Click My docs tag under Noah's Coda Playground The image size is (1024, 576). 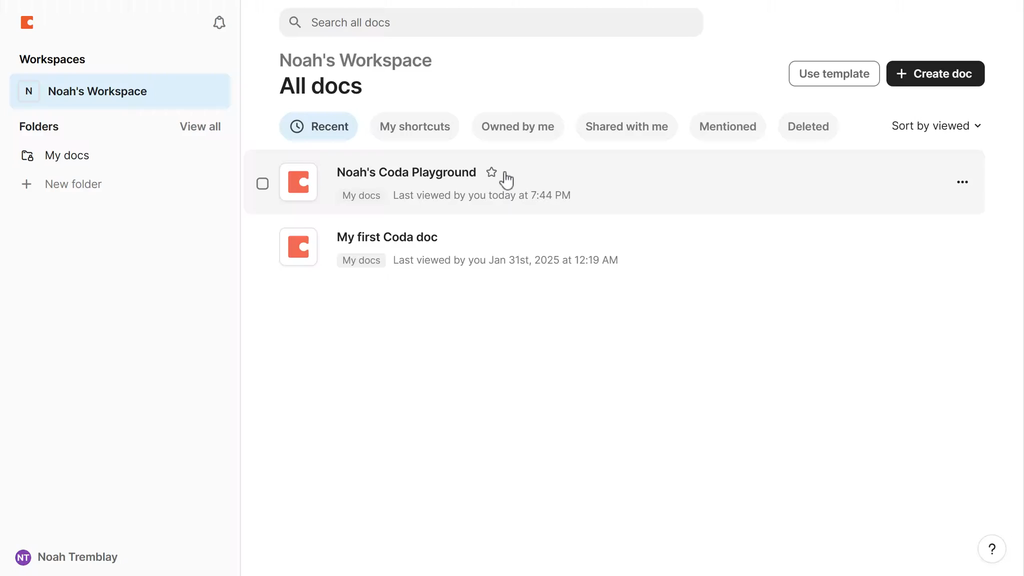[x=361, y=195]
